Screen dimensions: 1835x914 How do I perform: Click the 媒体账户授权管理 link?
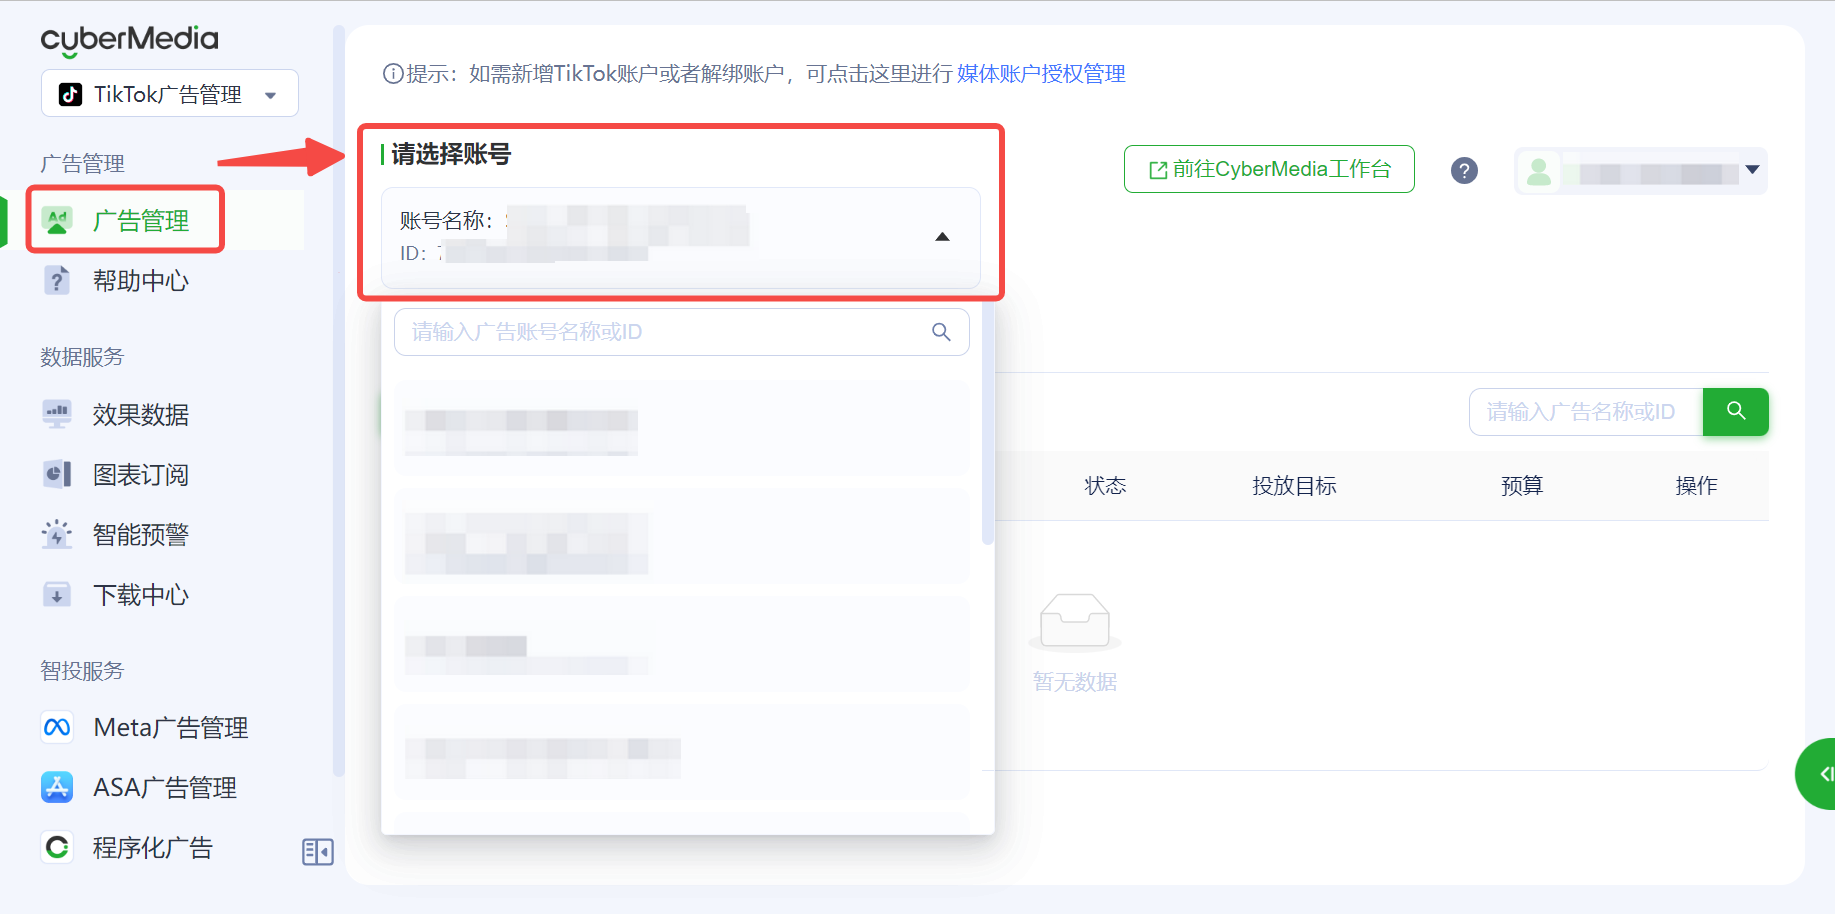point(1040,74)
